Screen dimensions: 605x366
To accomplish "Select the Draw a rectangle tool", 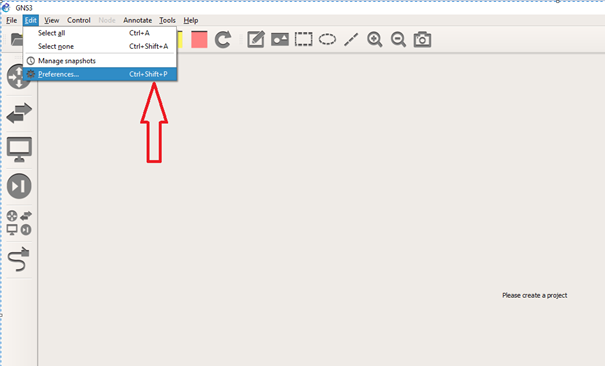I will tap(304, 39).
